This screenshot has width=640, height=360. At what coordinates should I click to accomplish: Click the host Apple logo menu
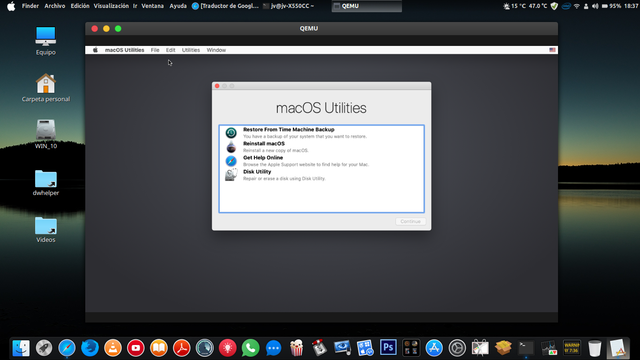(11, 6)
